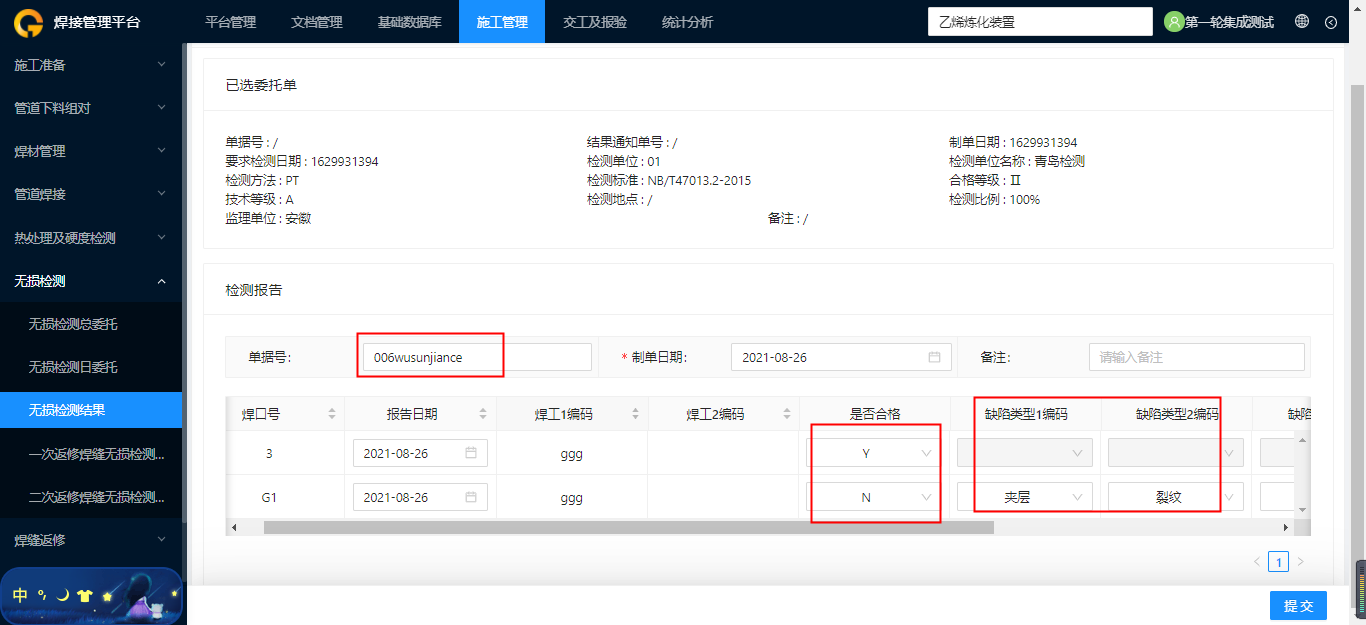Click the moon icon in IME bar
1366x625 pixels.
(x=63, y=595)
